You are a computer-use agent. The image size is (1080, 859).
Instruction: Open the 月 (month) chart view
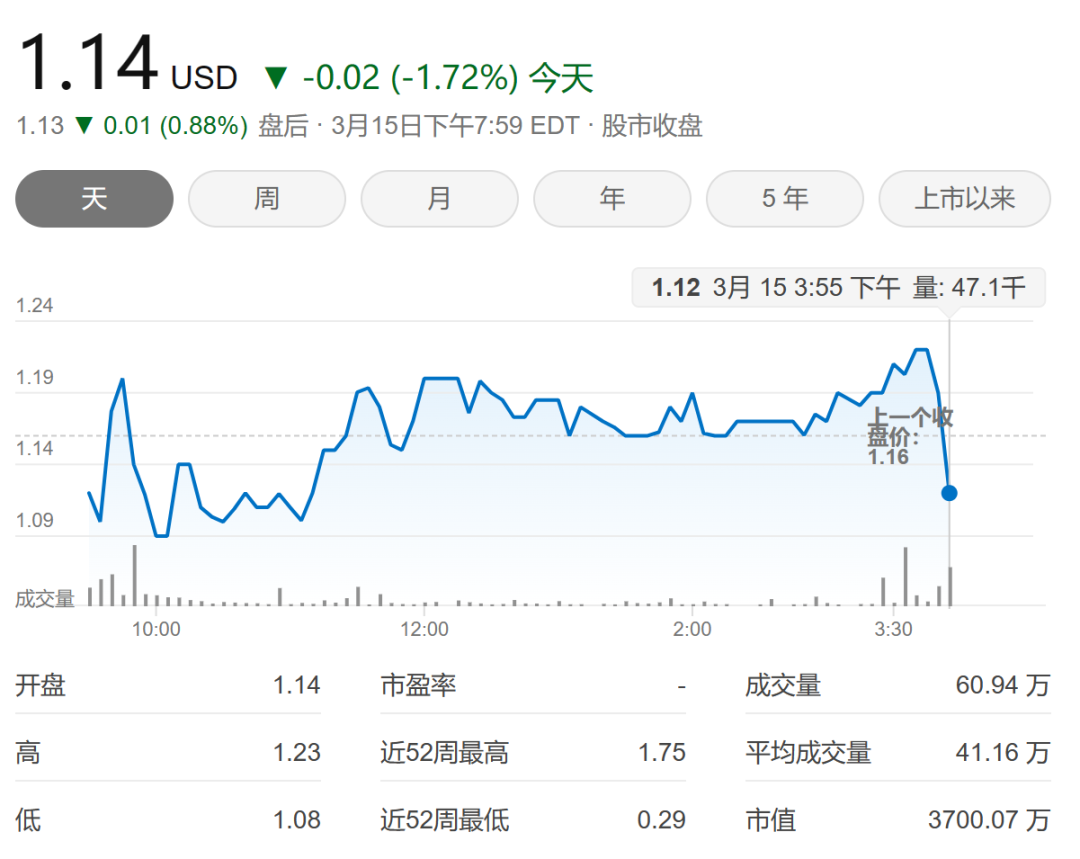439,199
